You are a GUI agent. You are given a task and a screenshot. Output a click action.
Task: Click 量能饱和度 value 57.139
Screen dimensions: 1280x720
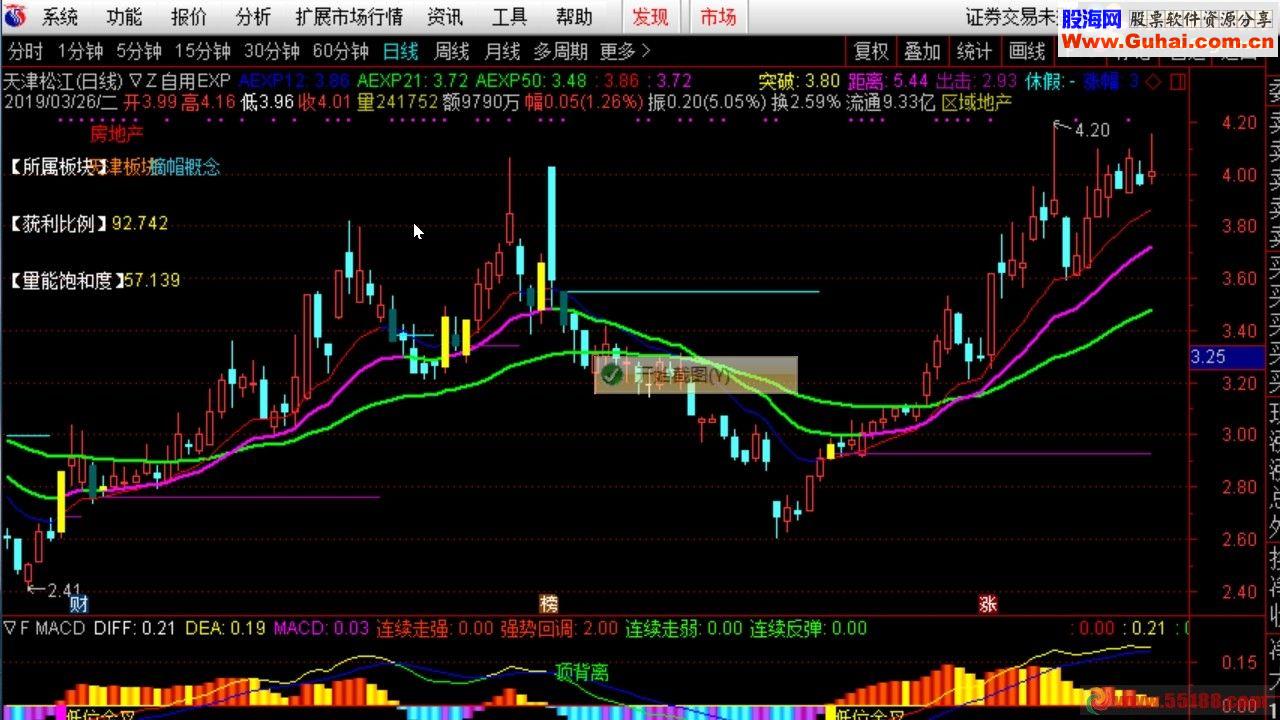click(x=151, y=280)
